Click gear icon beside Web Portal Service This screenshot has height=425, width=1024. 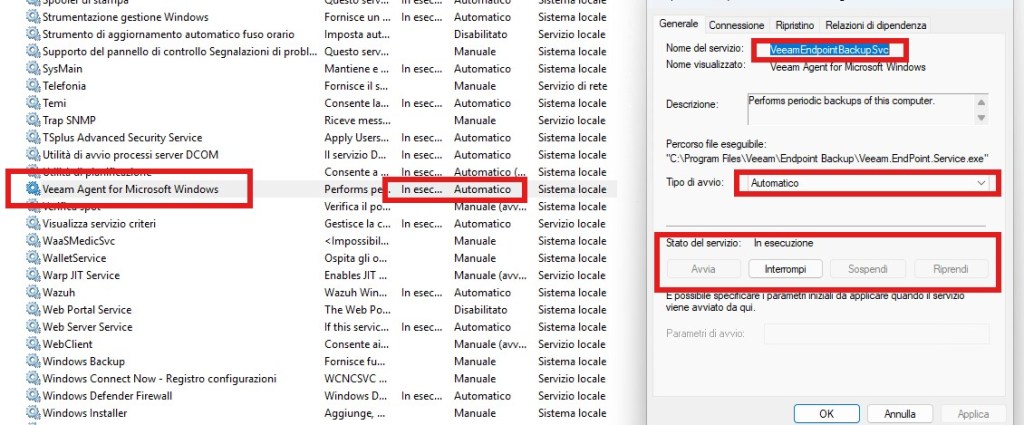[33, 309]
